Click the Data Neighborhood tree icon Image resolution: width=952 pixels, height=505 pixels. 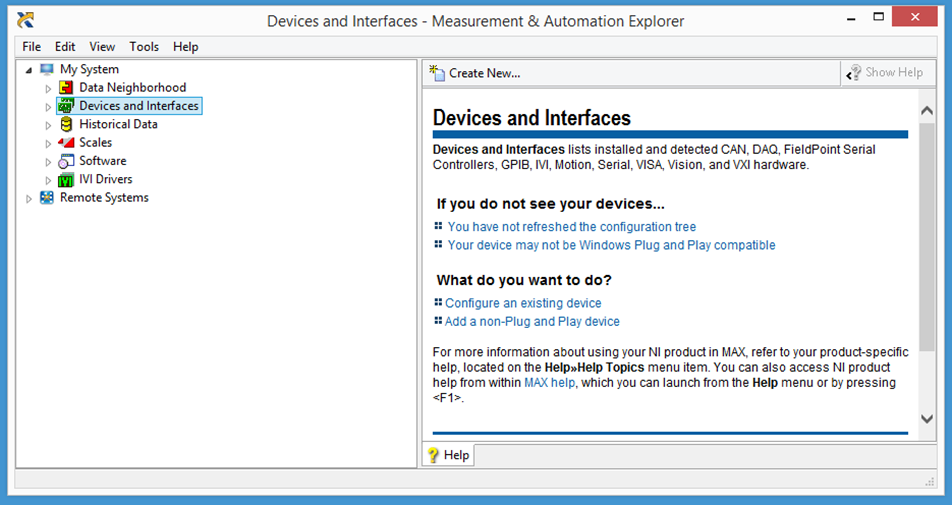pyautogui.click(x=66, y=88)
